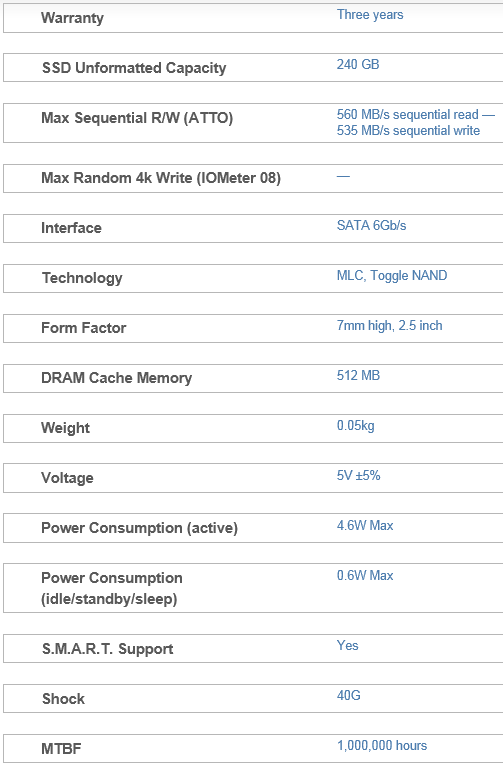The width and height of the screenshot is (503, 769).
Task: Select the 40G shock value
Action: pyautogui.click(x=348, y=695)
